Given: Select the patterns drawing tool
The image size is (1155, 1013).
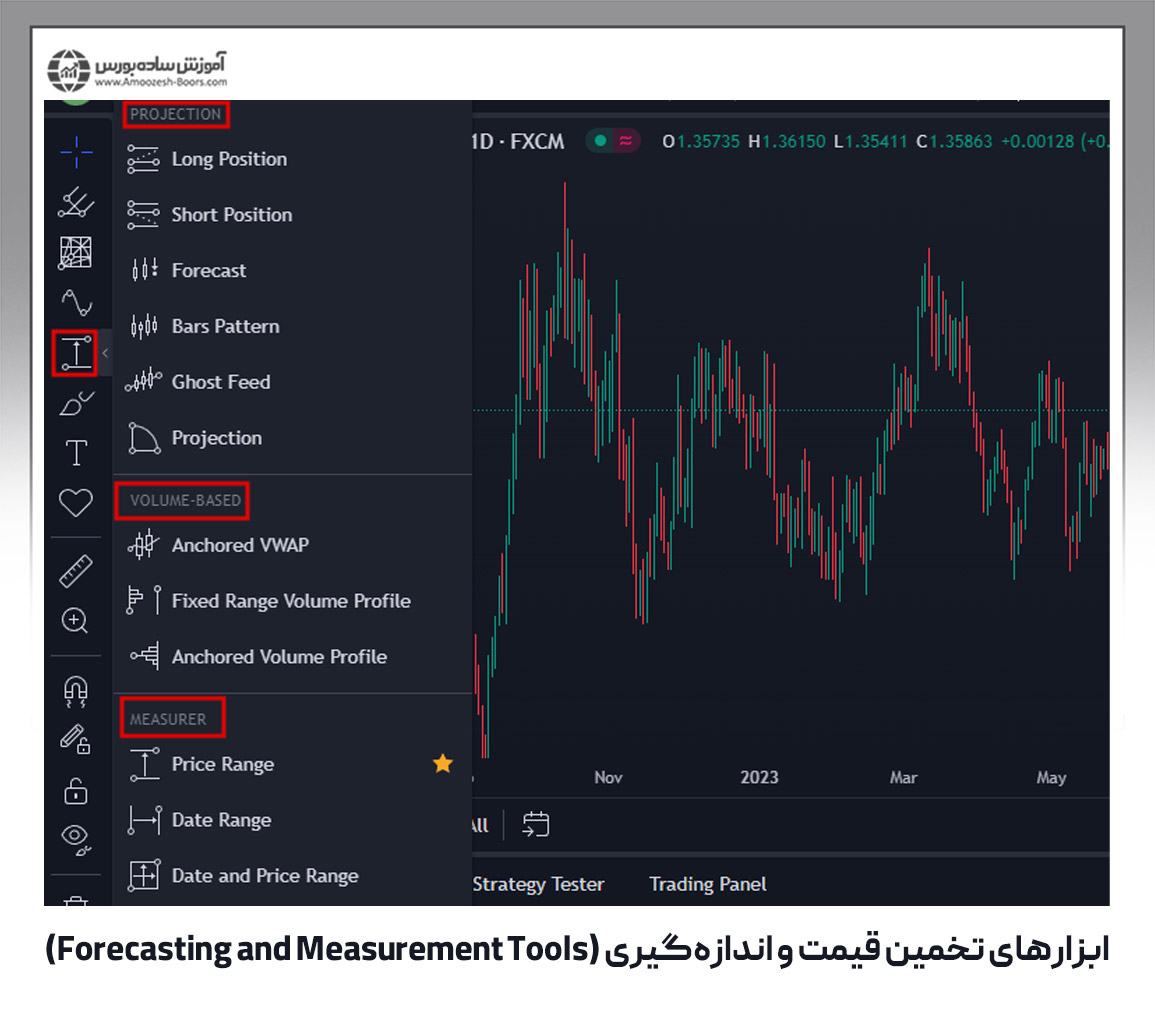Looking at the screenshot, I should pos(76,302).
